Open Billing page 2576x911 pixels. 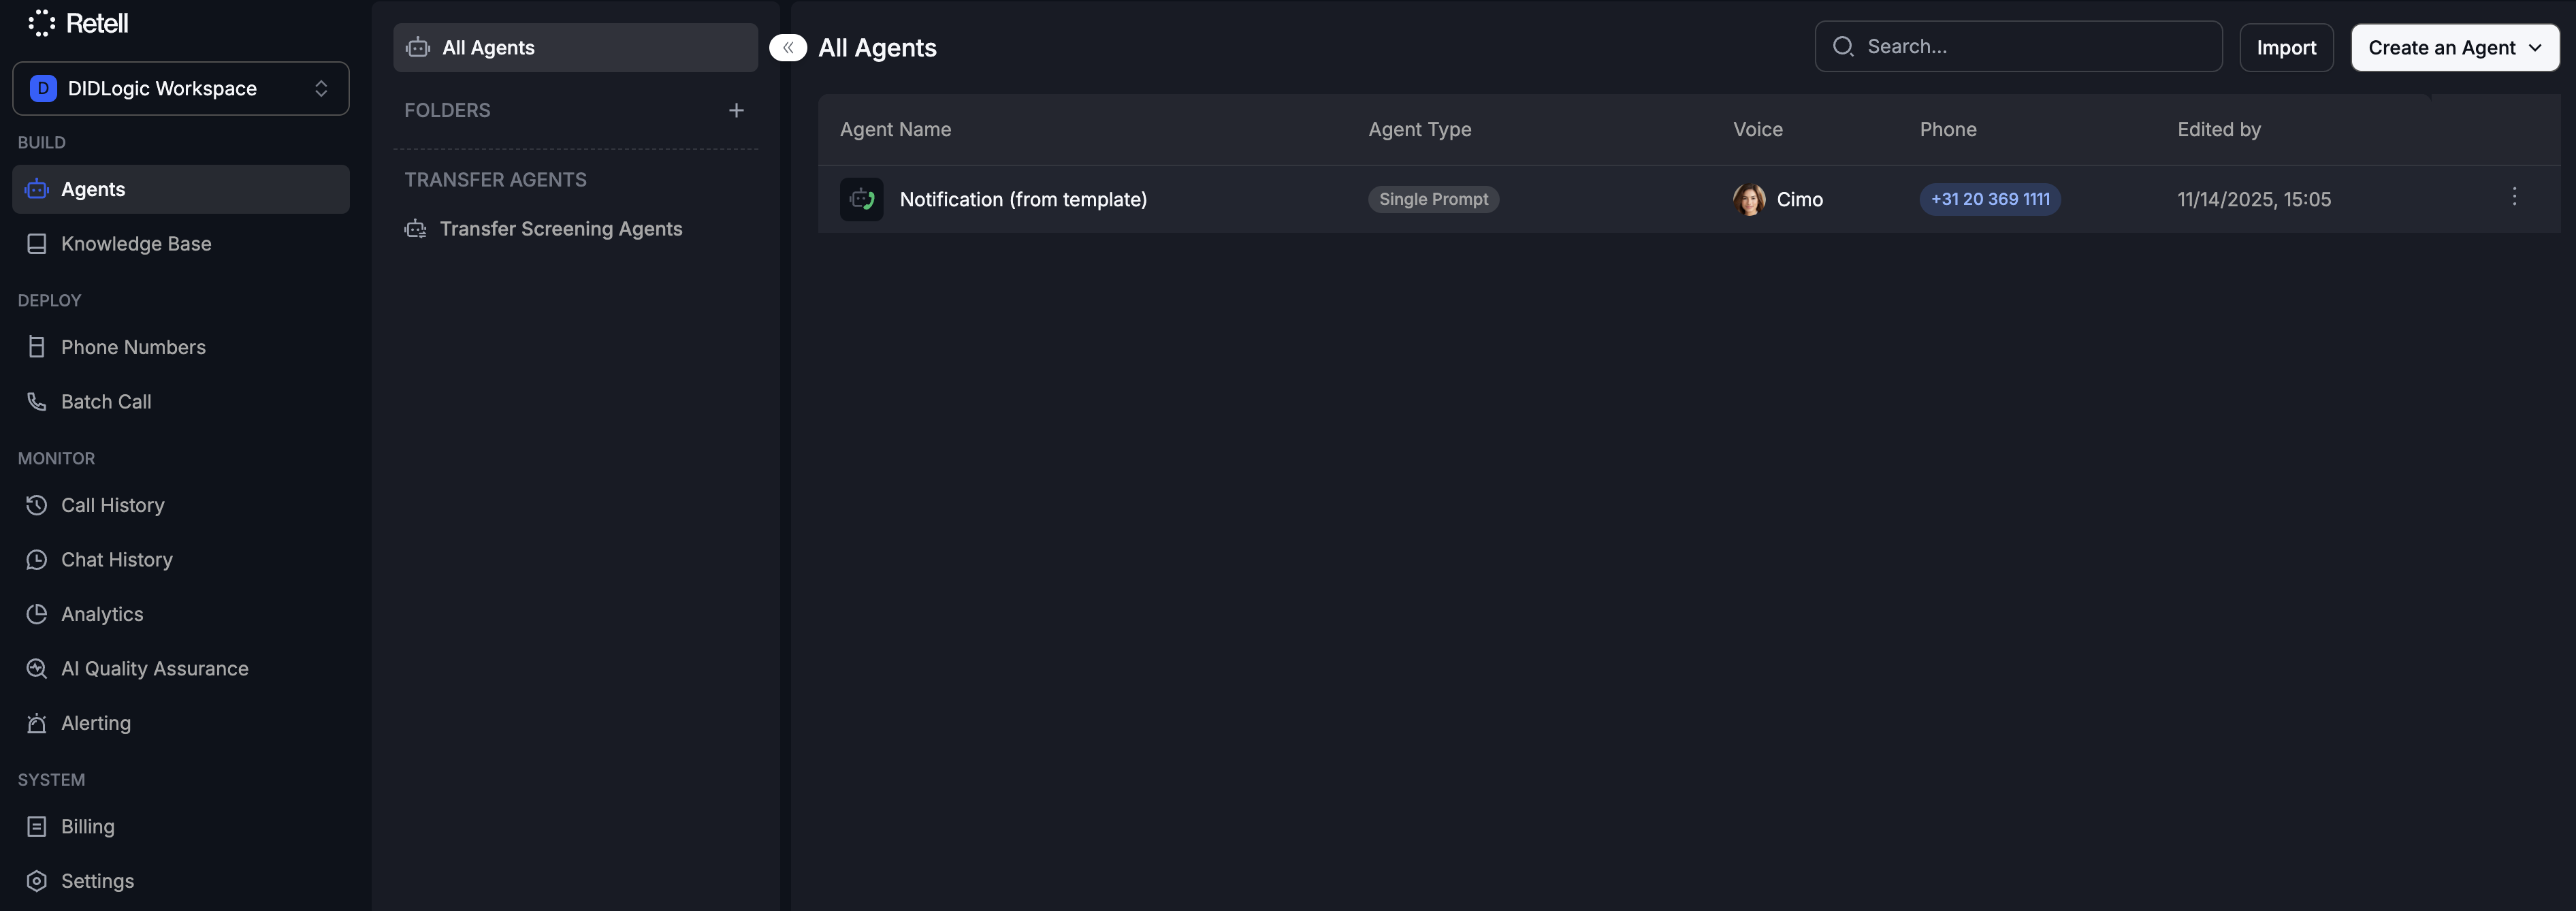[87, 827]
